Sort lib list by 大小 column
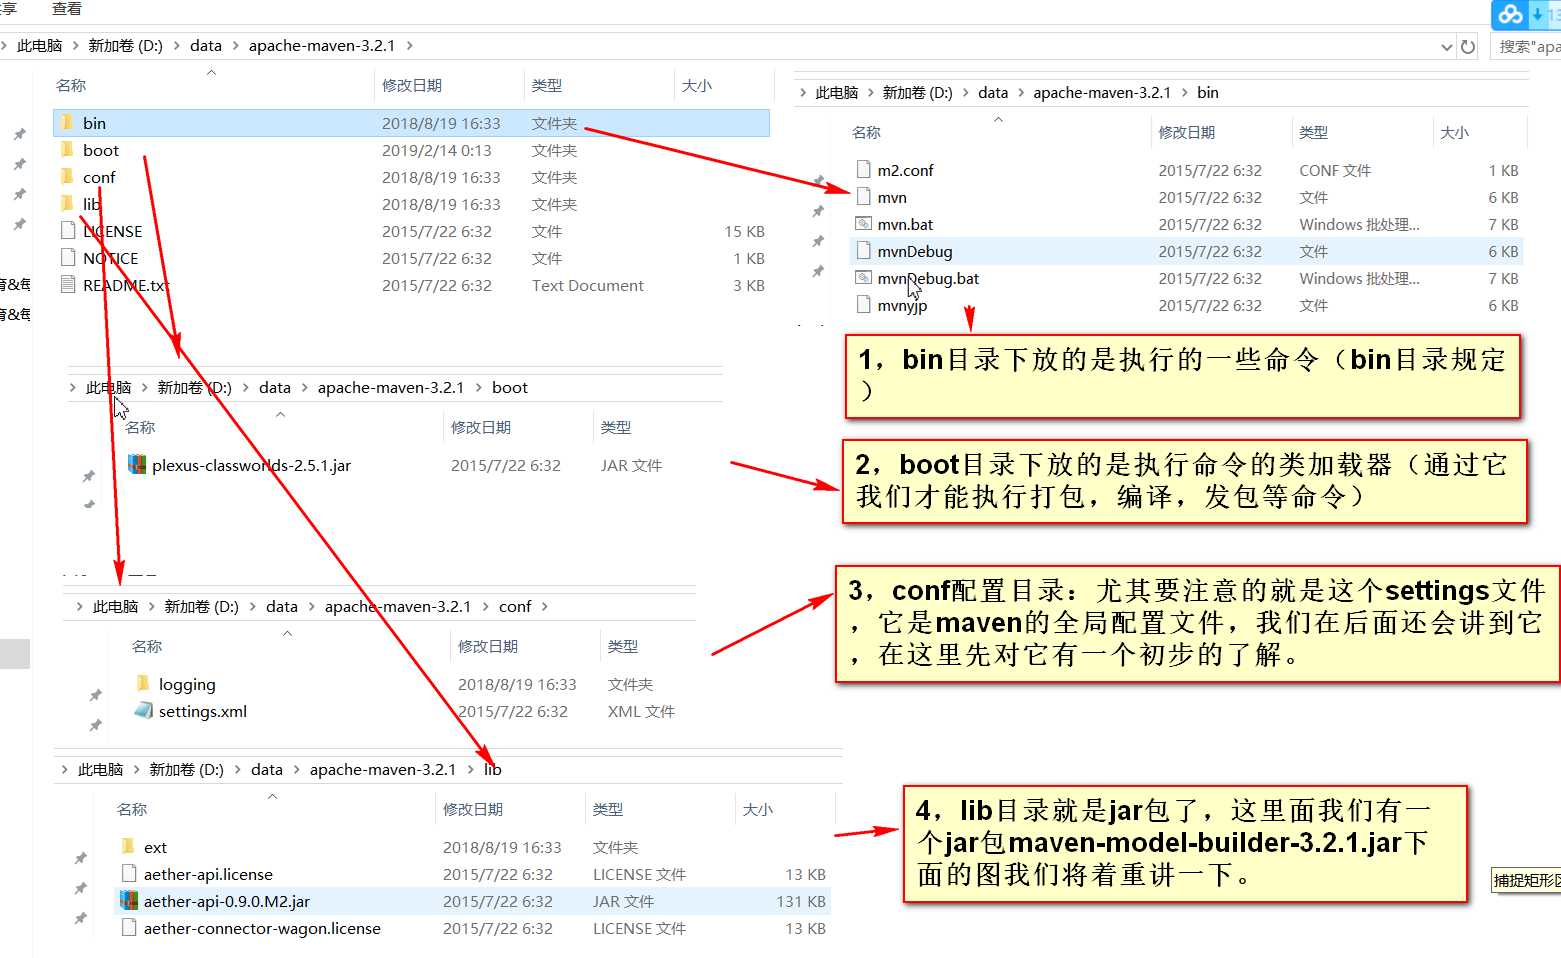 758,809
